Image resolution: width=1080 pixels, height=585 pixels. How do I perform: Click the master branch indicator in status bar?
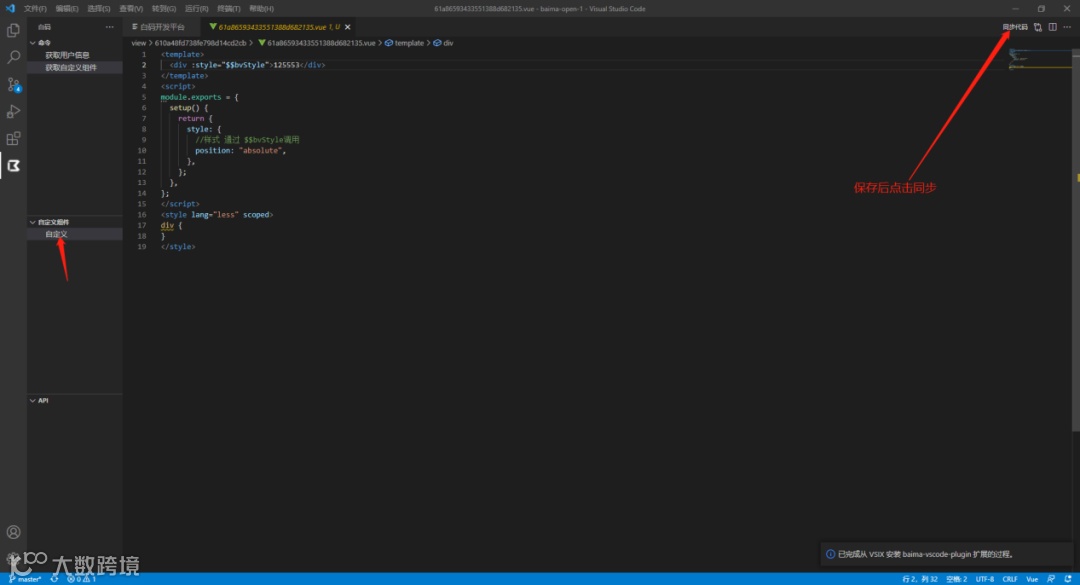(25, 579)
